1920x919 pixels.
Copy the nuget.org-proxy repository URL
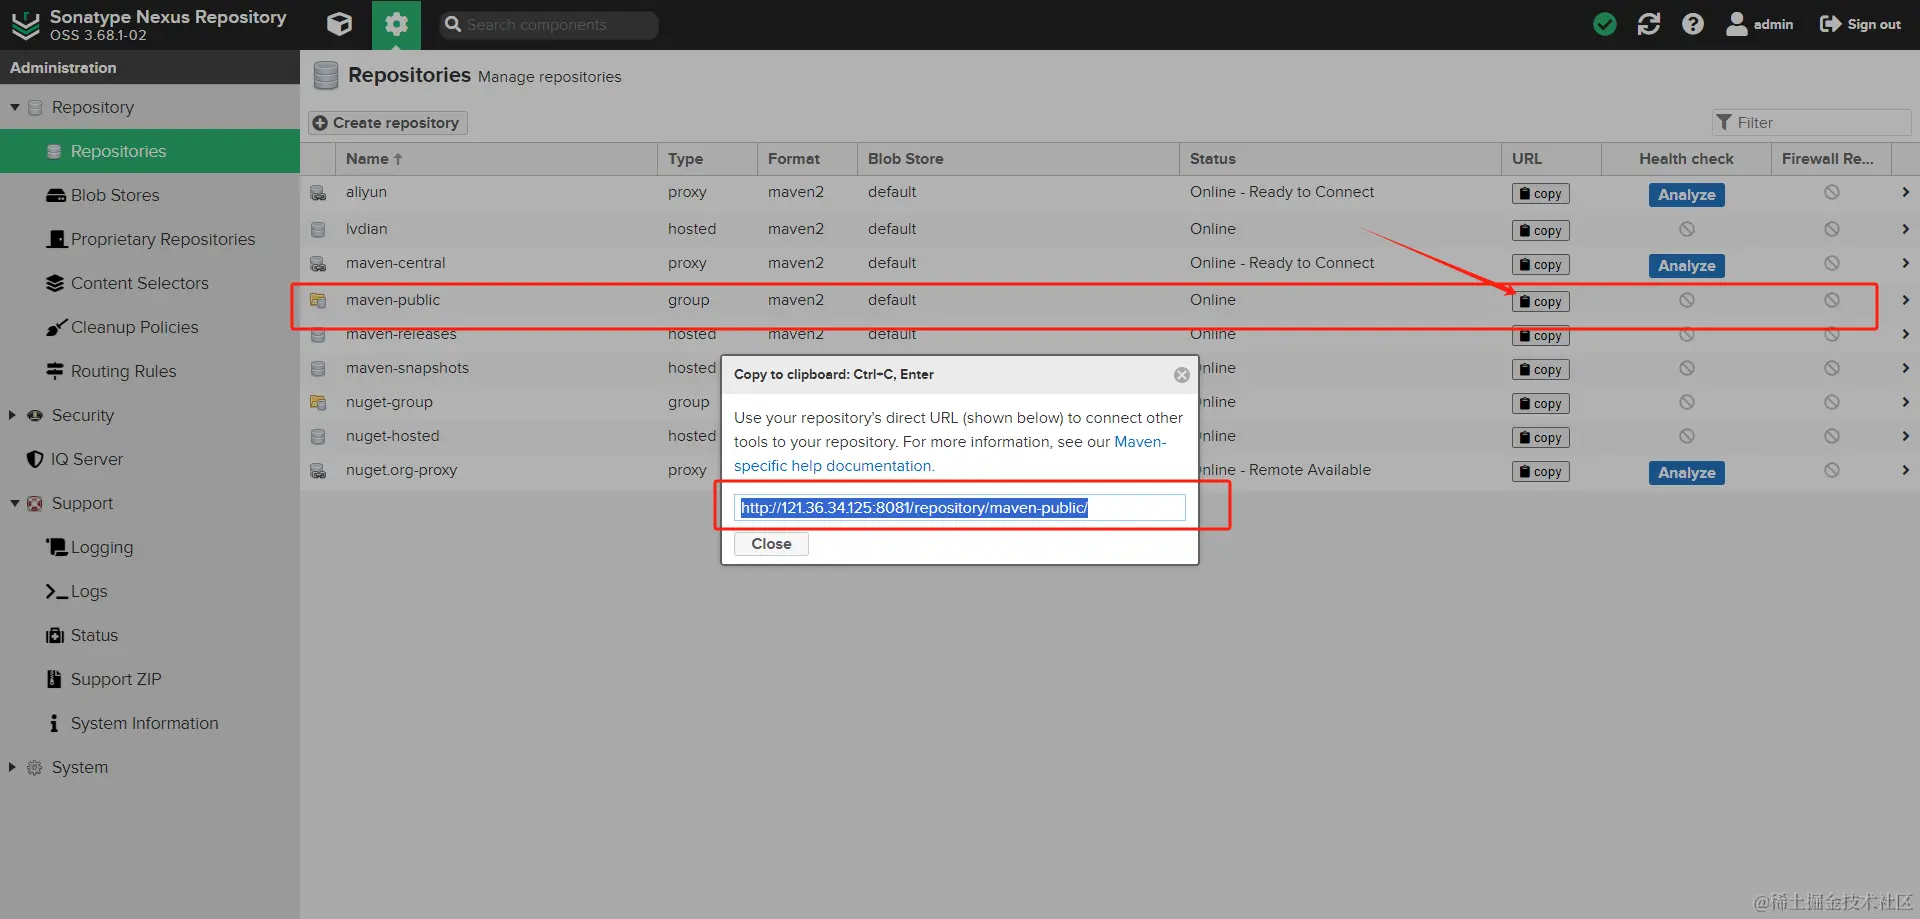click(x=1540, y=472)
